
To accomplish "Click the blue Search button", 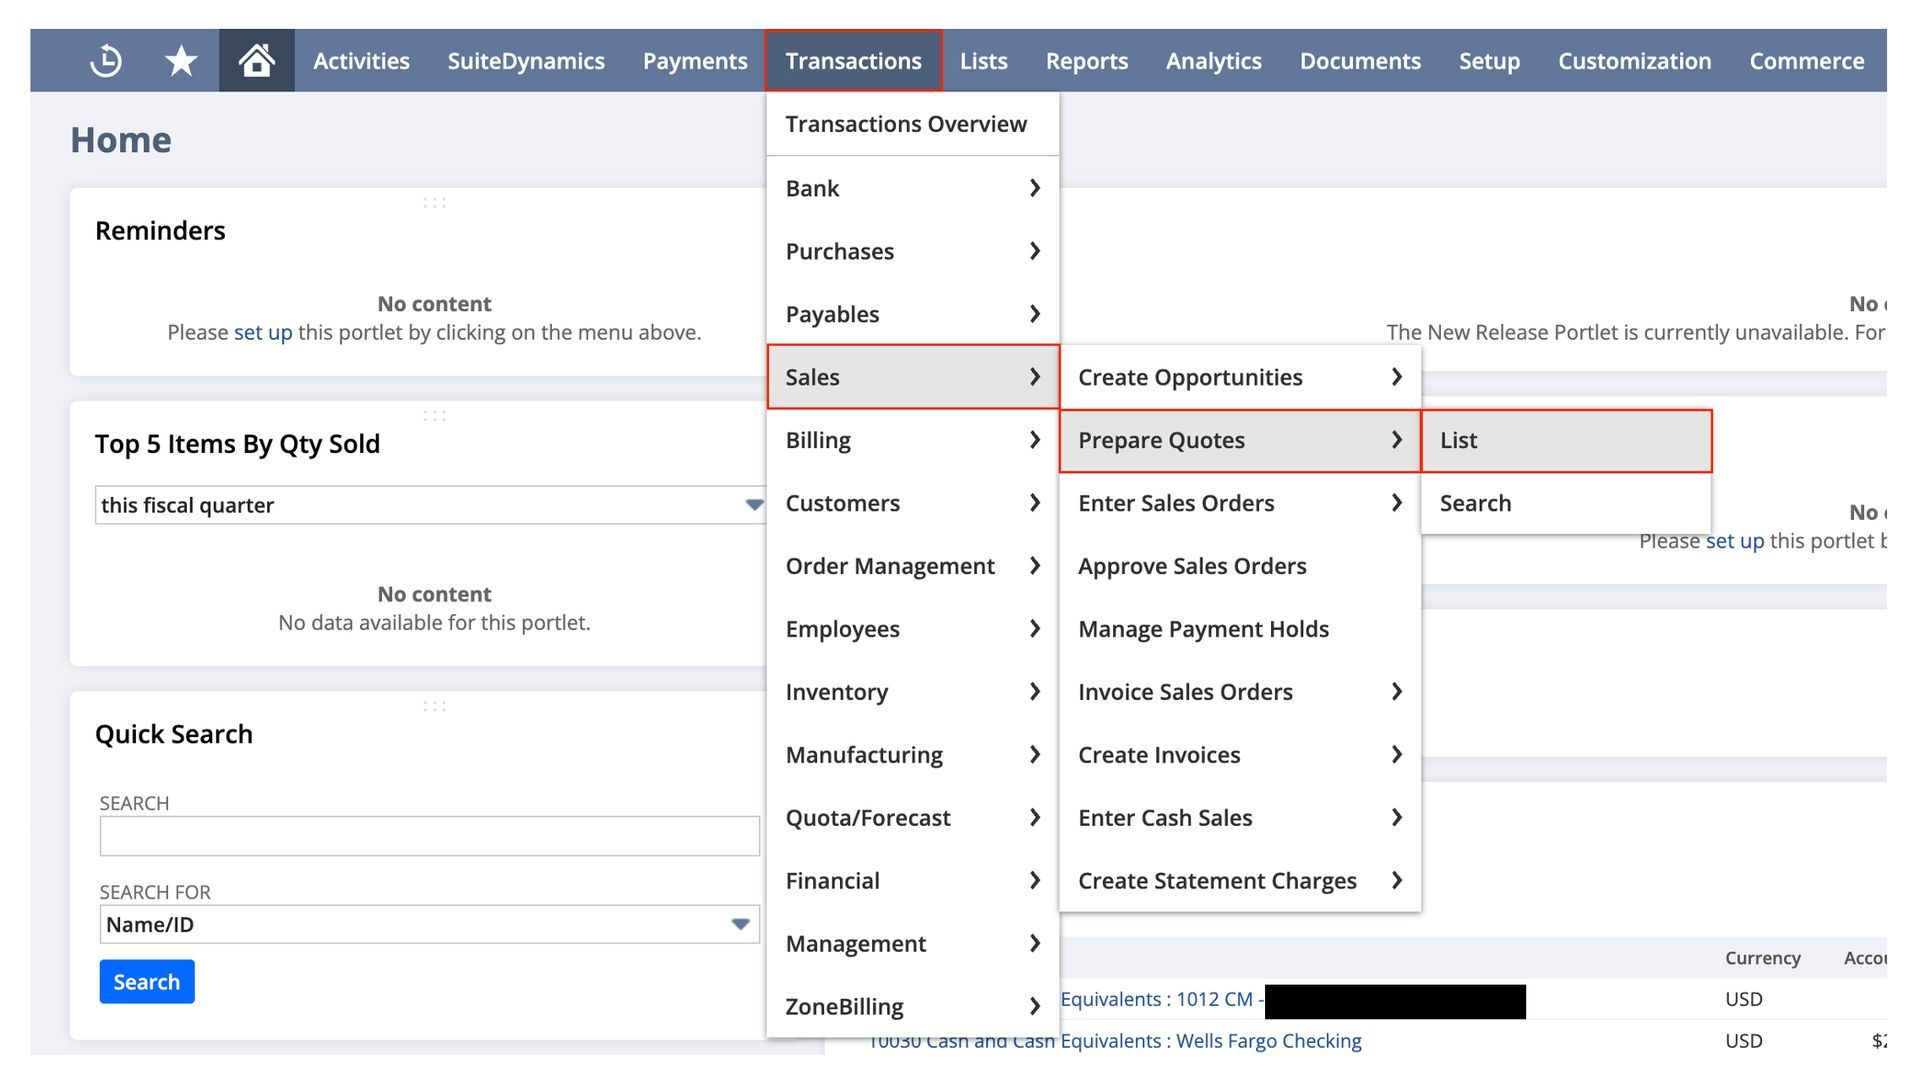I will coord(147,982).
